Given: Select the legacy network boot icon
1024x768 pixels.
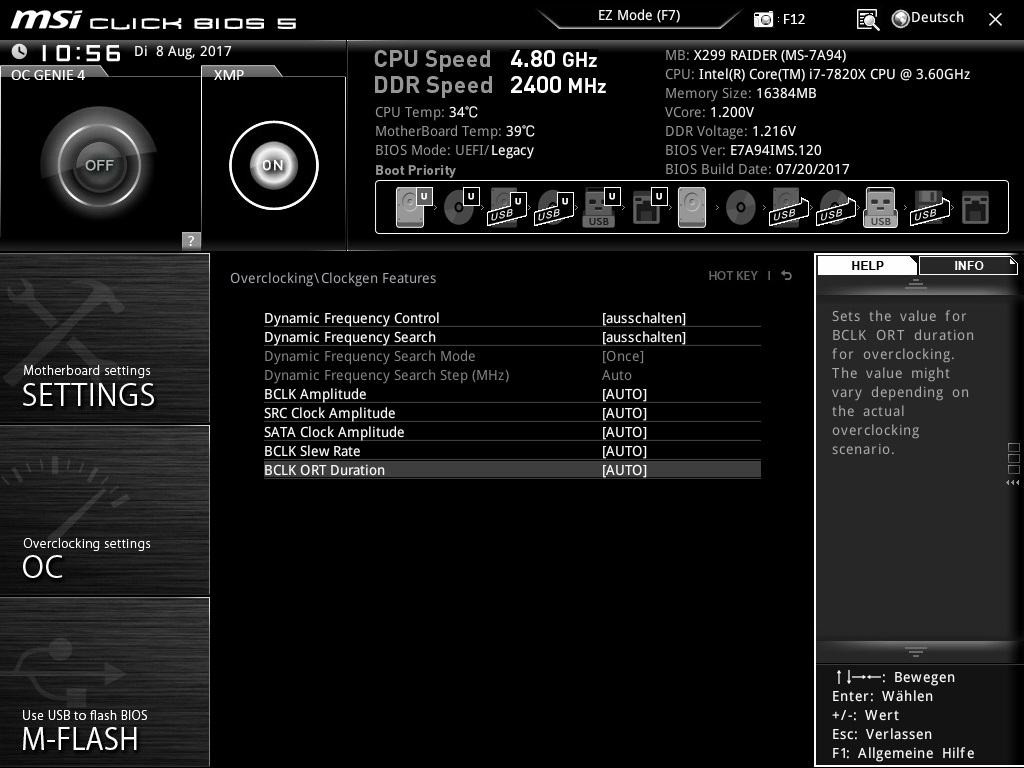Looking at the screenshot, I should pyautogui.click(x=976, y=207).
